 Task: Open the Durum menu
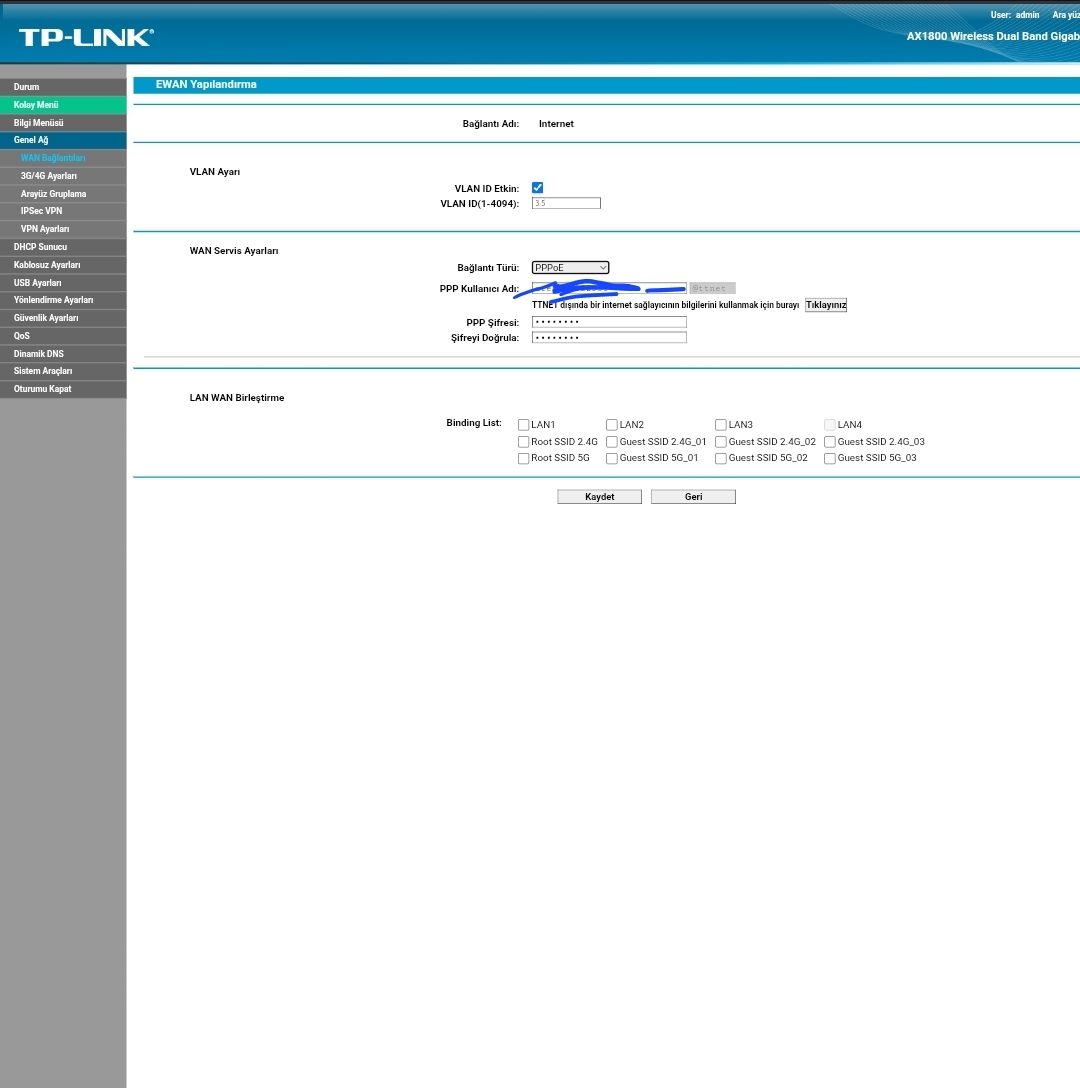pyautogui.click(x=63, y=87)
